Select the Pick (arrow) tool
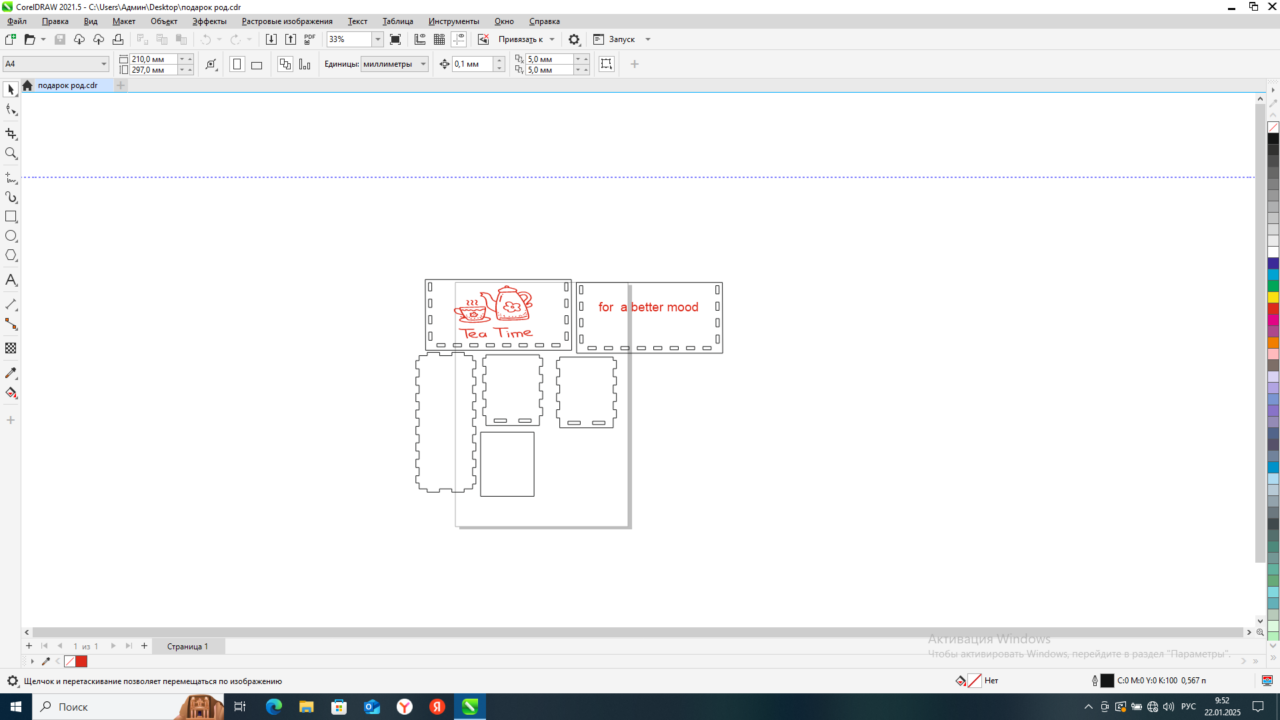 pos(11,90)
